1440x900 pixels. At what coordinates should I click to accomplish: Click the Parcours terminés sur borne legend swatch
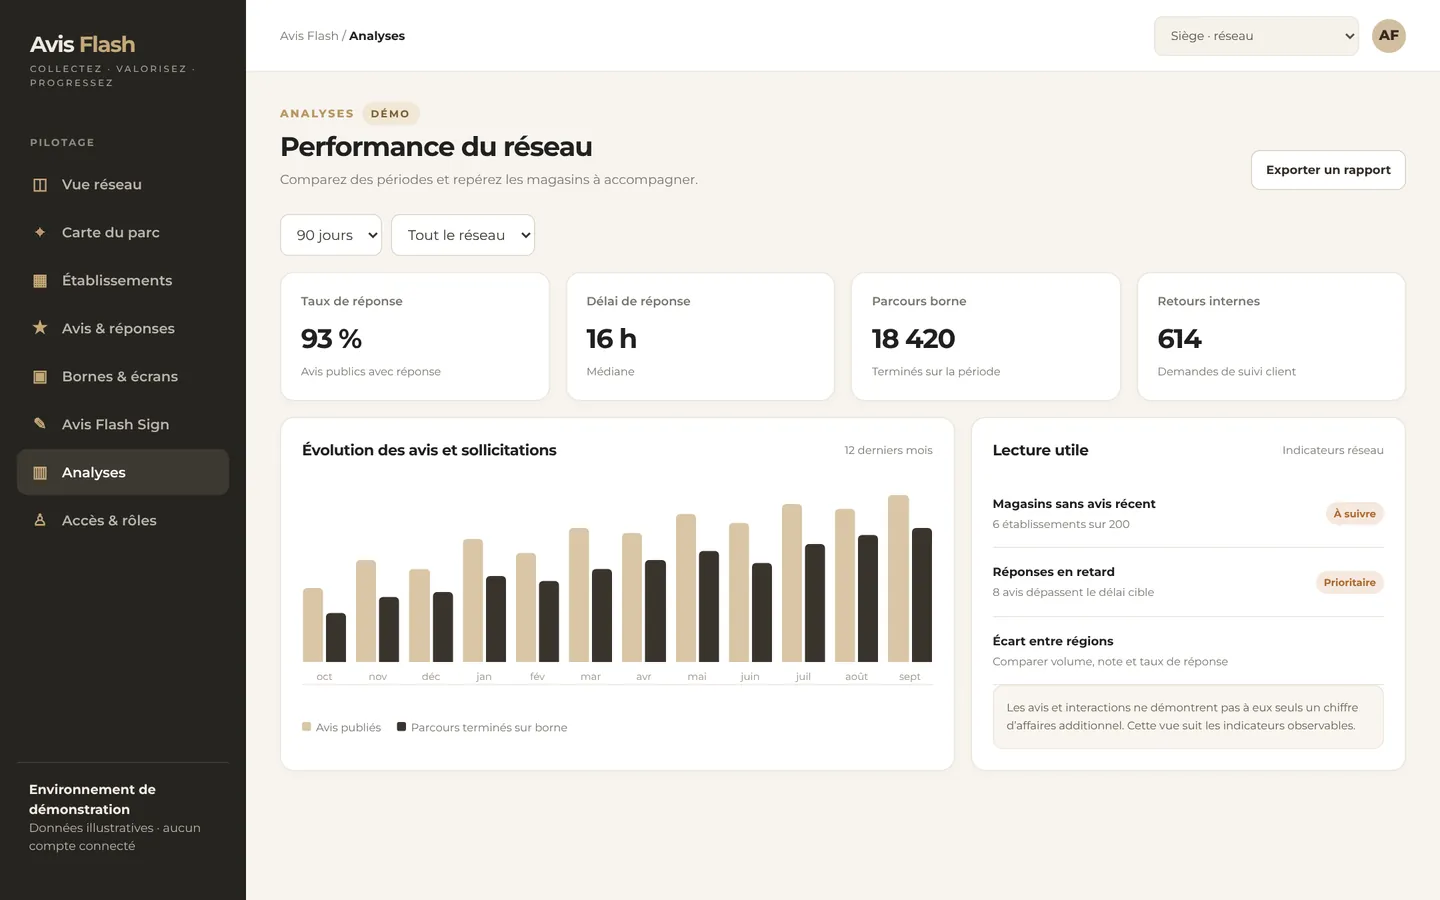click(401, 727)
